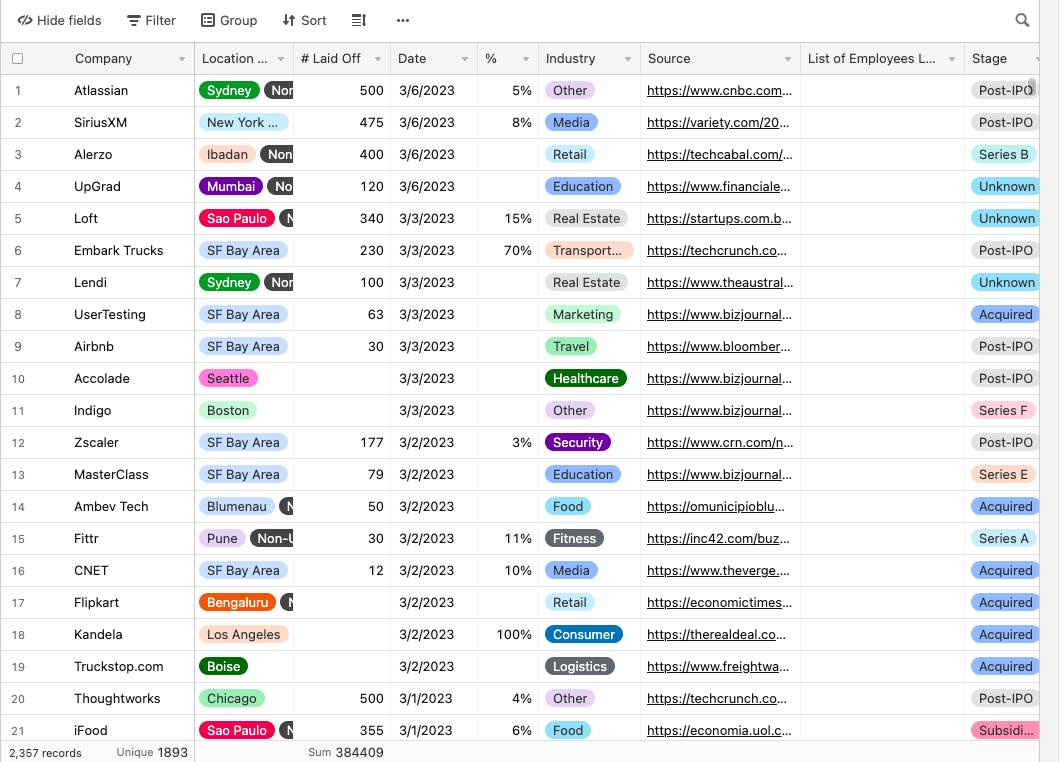Click the row height icon
Image resolution: width=1061 pixels, height=762 pixels.
[359, 20]
